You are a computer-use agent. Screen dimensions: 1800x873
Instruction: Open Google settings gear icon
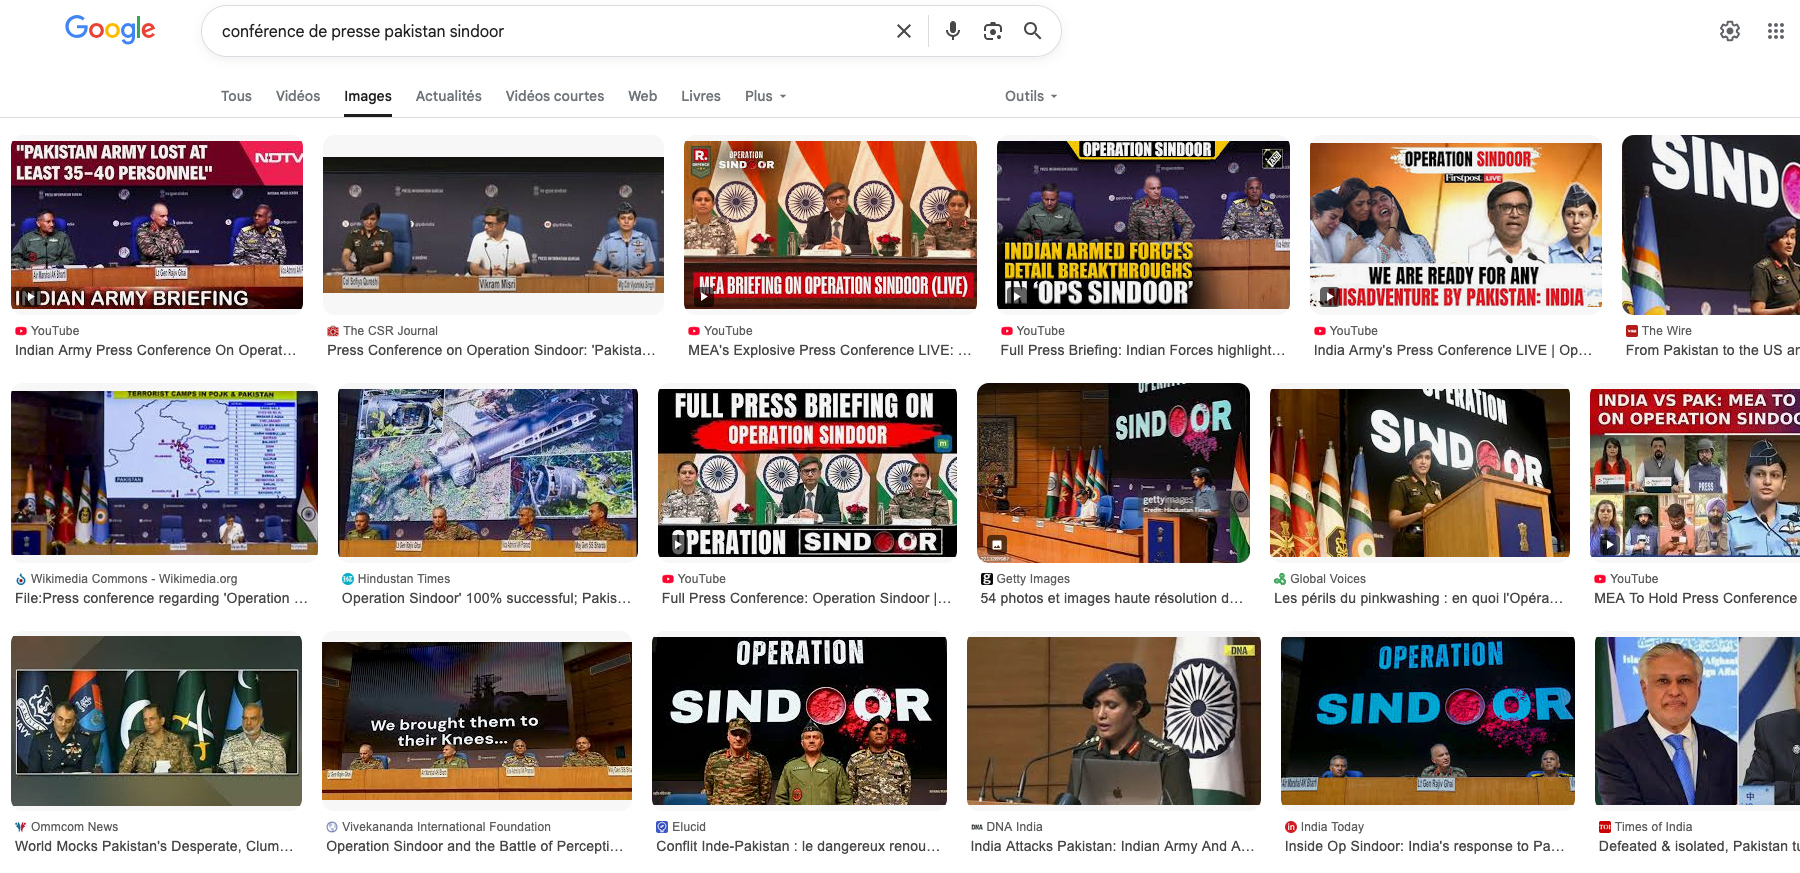(1729, 31)
